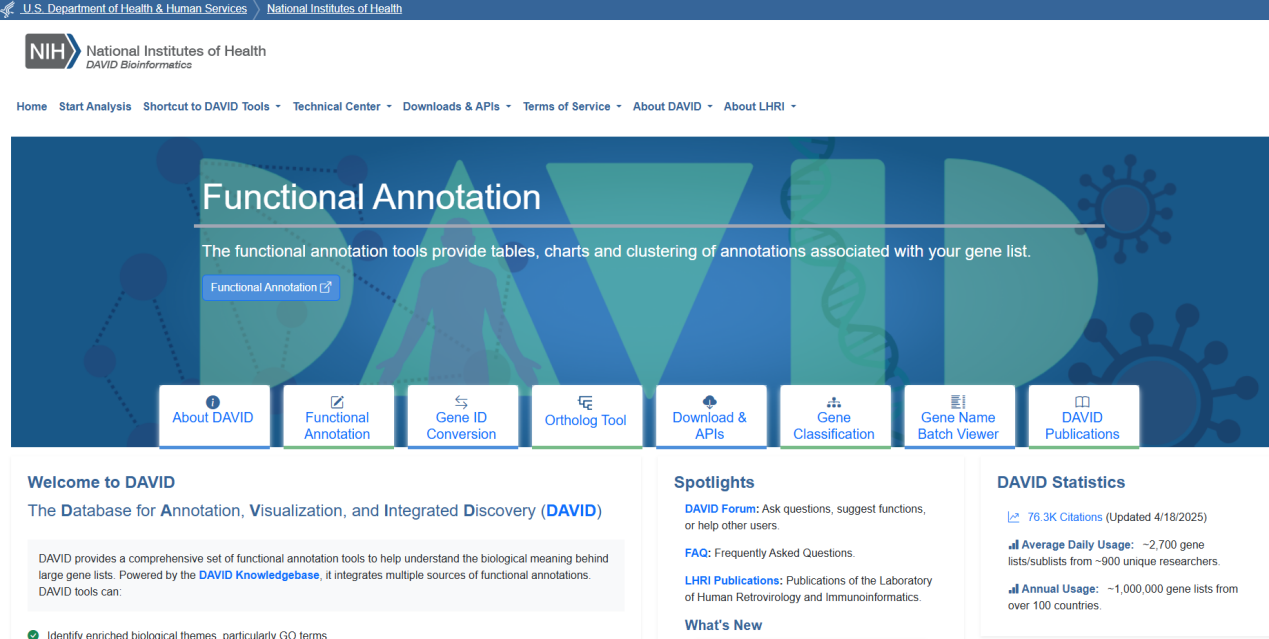Image resolution: width=1269 pixels, height=639 pixels.
Task: Open the About DAVID card
Action: 214,417
